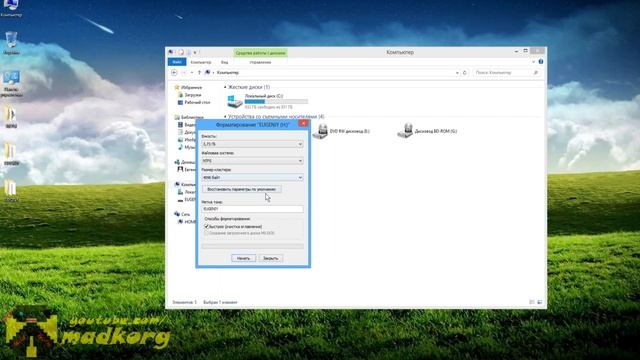This screenshot has height=360, width=640.
Task: Select the BD-ROM drive (G:) icon
Action: coord(405,131)
